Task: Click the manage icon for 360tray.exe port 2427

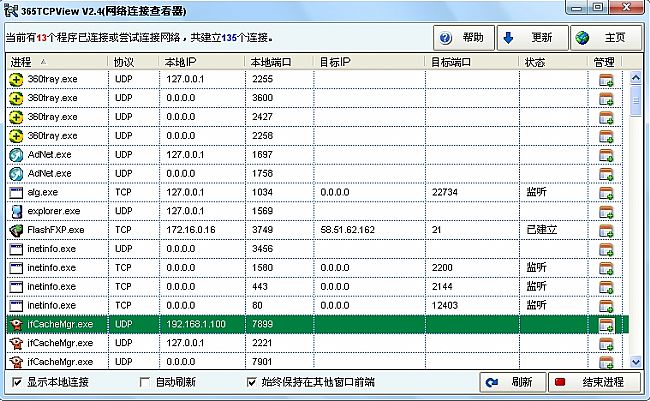Action: click(x=606, y=117)
